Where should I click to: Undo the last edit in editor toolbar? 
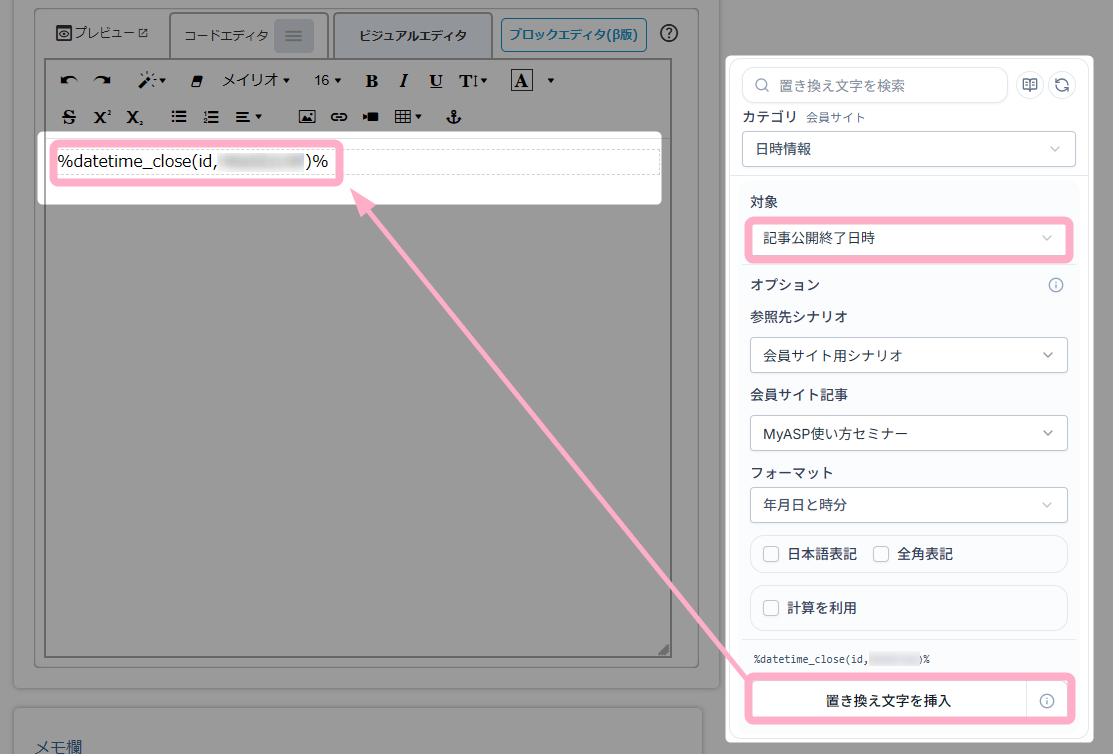(x=69, y=81)
